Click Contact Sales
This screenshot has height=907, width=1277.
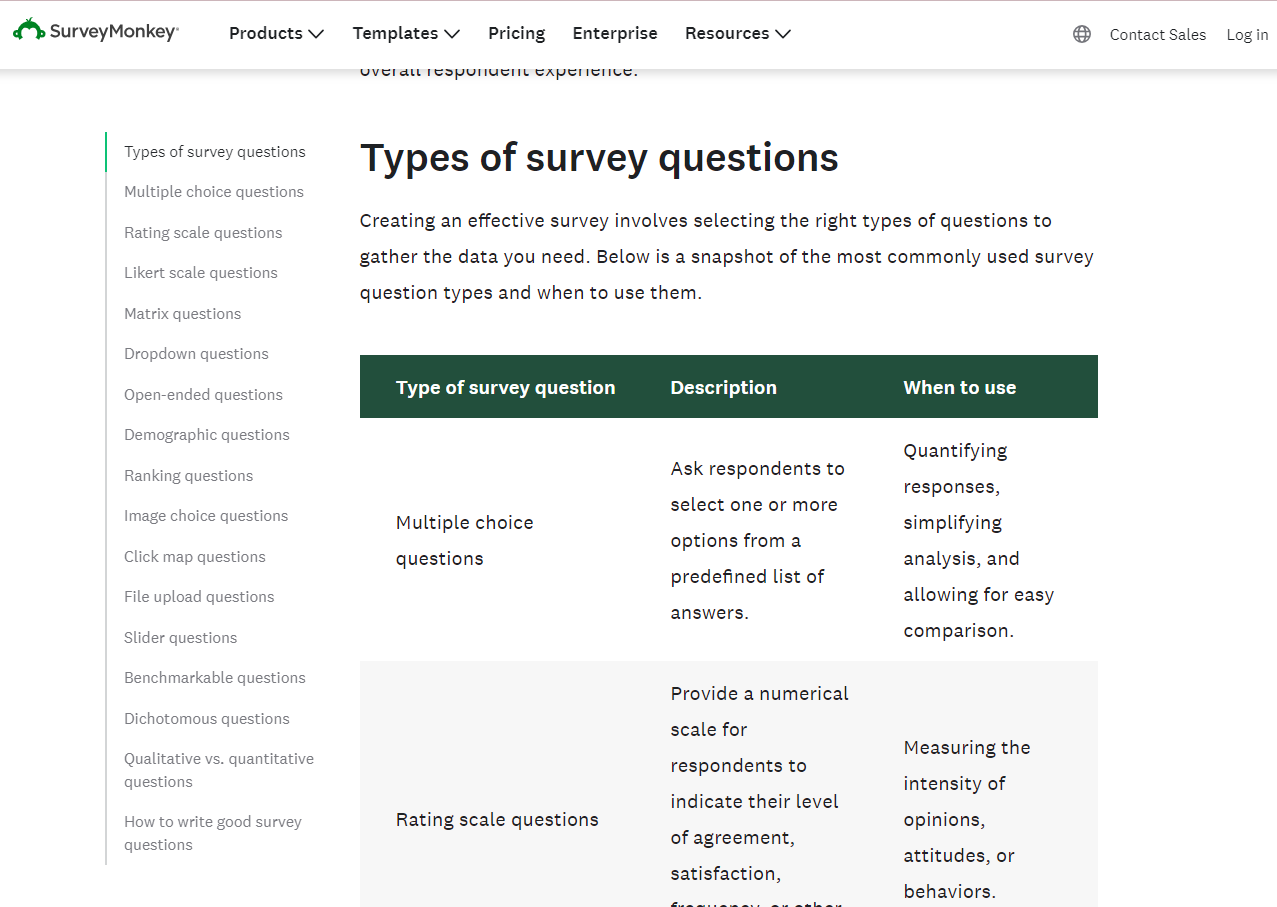(x=1157, y=34)
